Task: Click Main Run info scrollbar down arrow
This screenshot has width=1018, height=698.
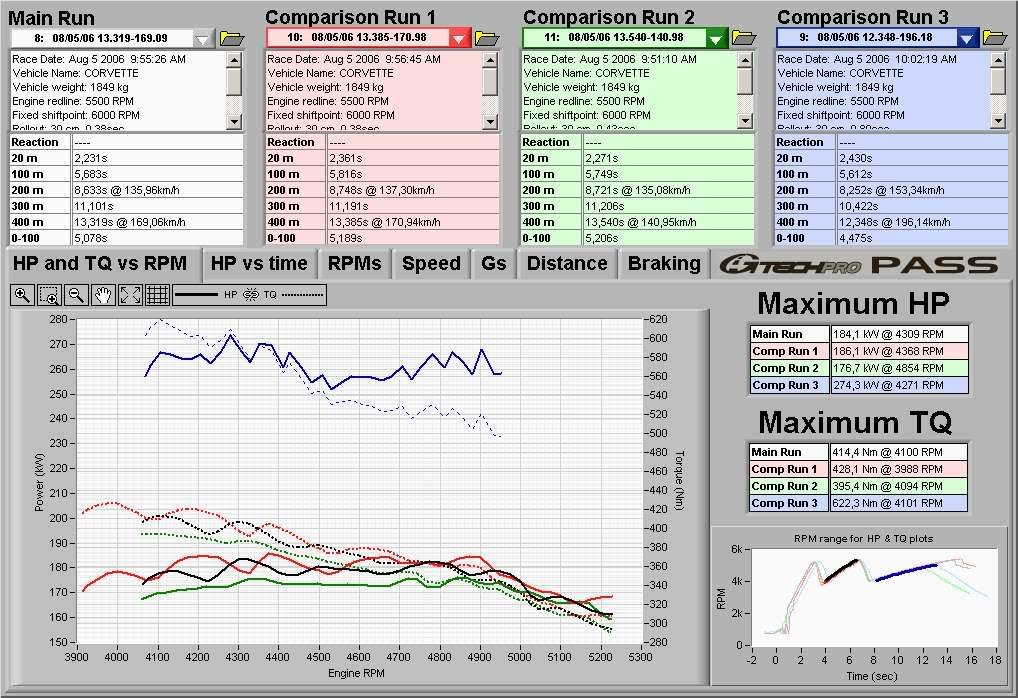Action: [234, 121]
